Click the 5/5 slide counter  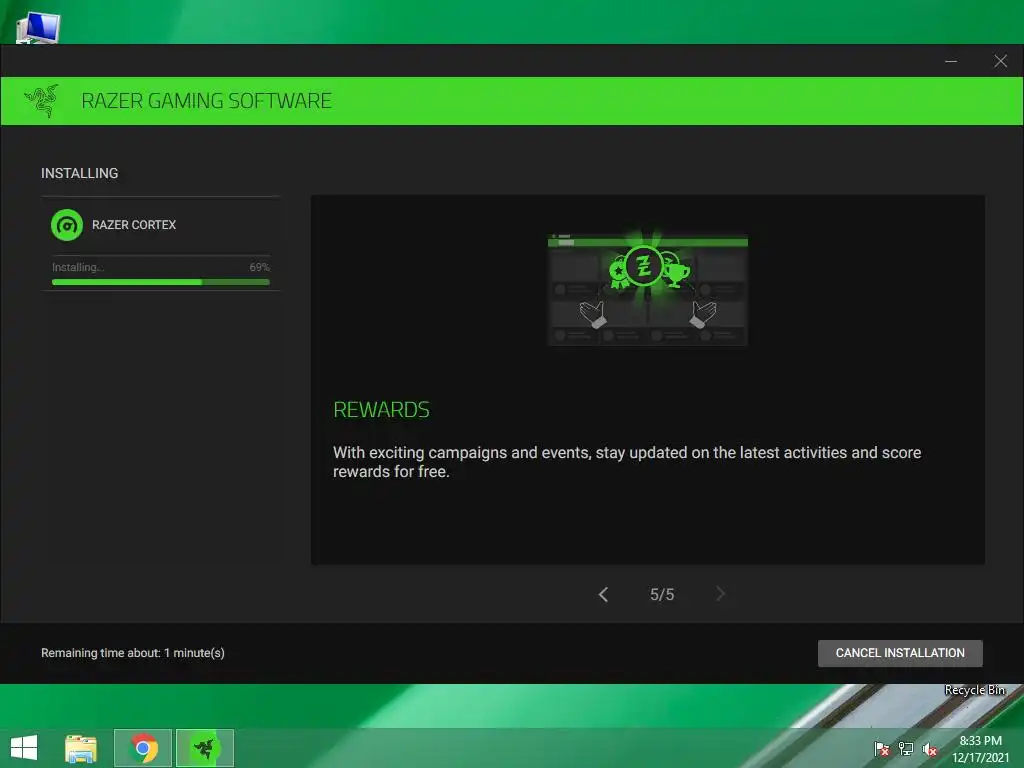pyautogui.click(x=662, y=594)
